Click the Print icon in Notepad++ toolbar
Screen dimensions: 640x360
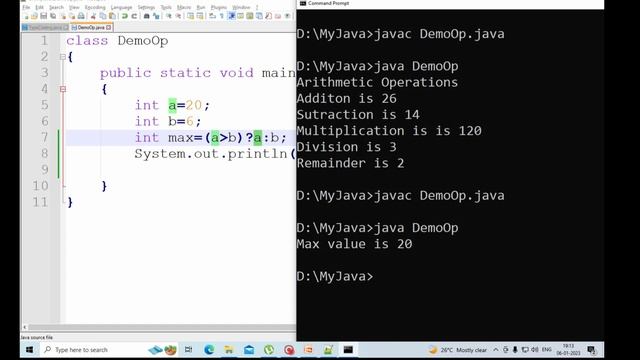tap(81, 16)
